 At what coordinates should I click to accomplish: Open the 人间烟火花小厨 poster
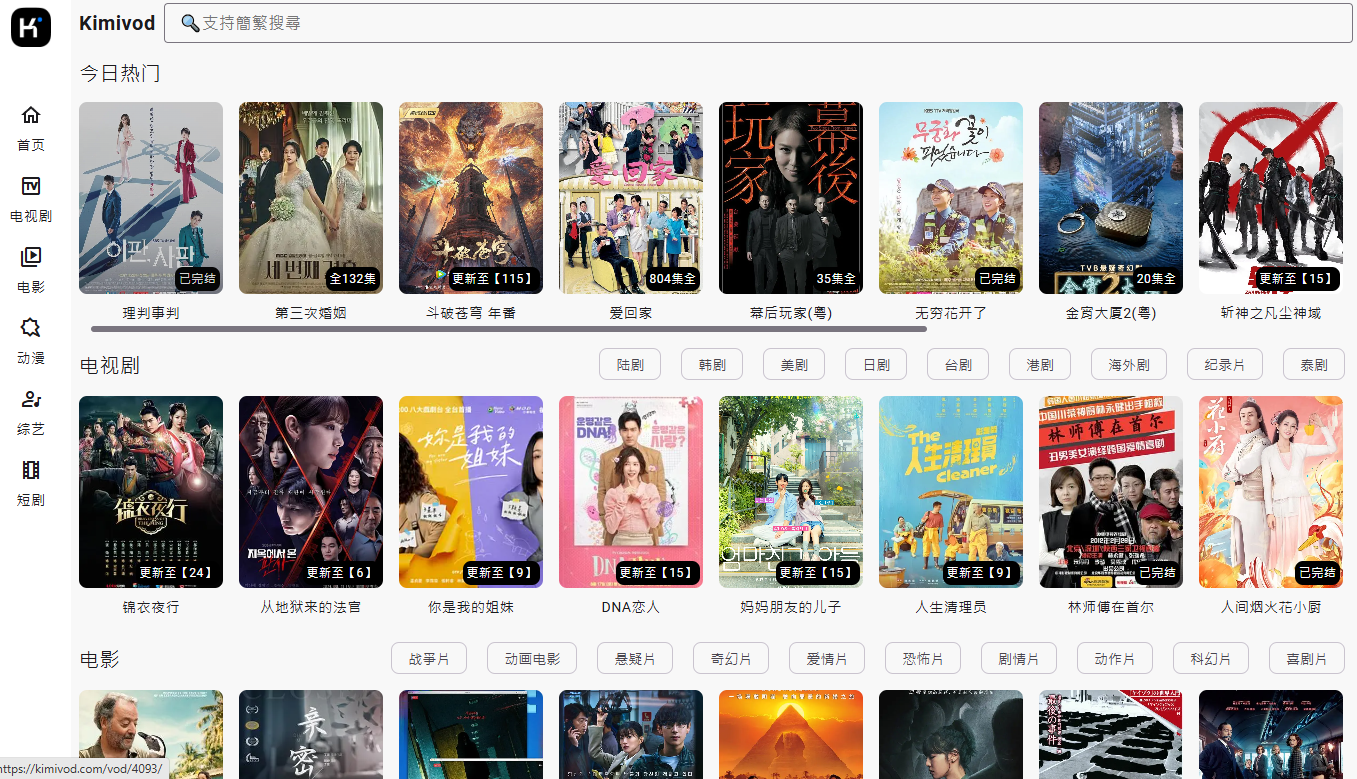1271,492
